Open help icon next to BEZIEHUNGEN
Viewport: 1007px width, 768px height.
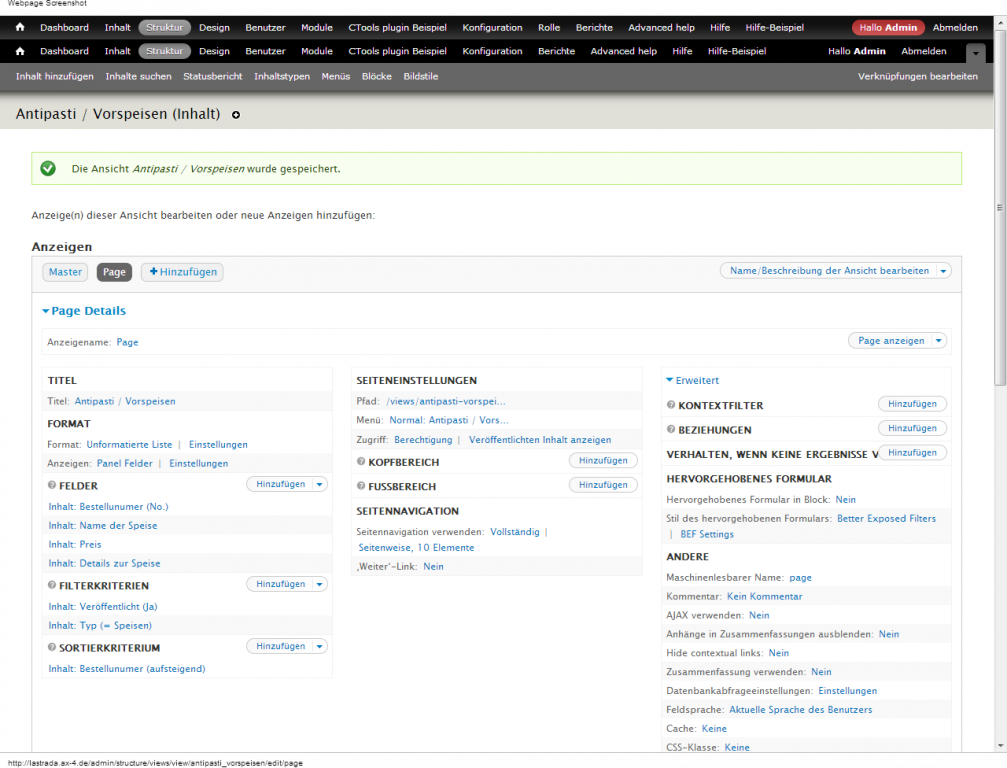(x=671, y=430)
